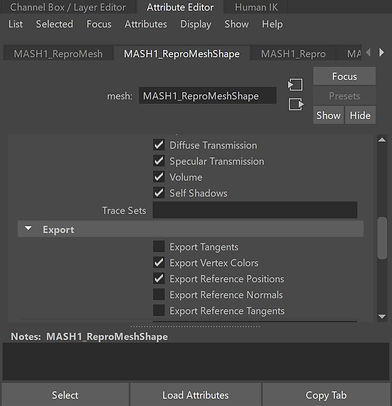Screen dimensions: 392x406
Task: Toggle Export Reference Positions checkbox
Action: click(x=159, y=279)
